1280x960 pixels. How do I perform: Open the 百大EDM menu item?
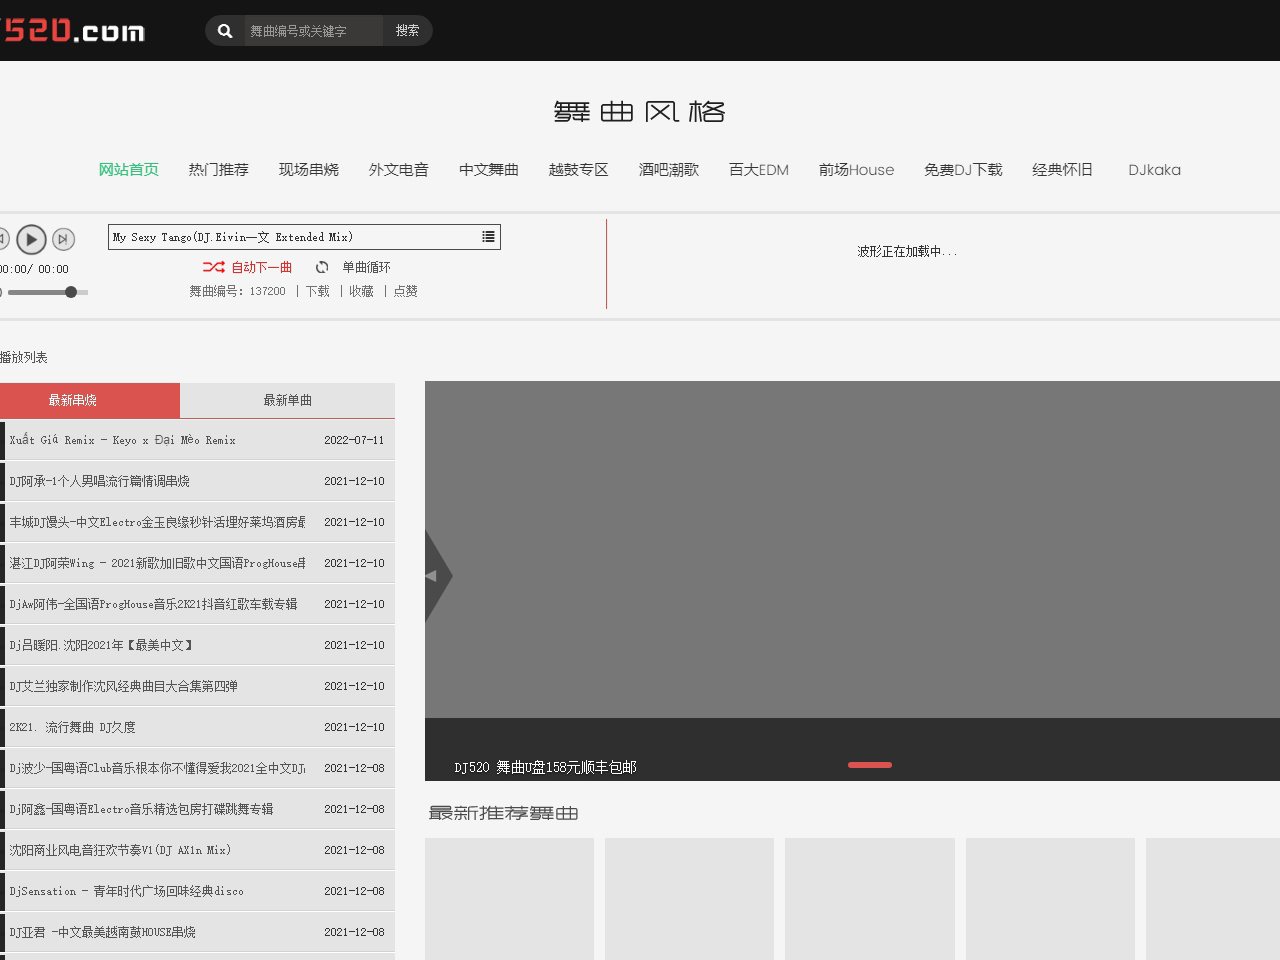coord(758,170)
